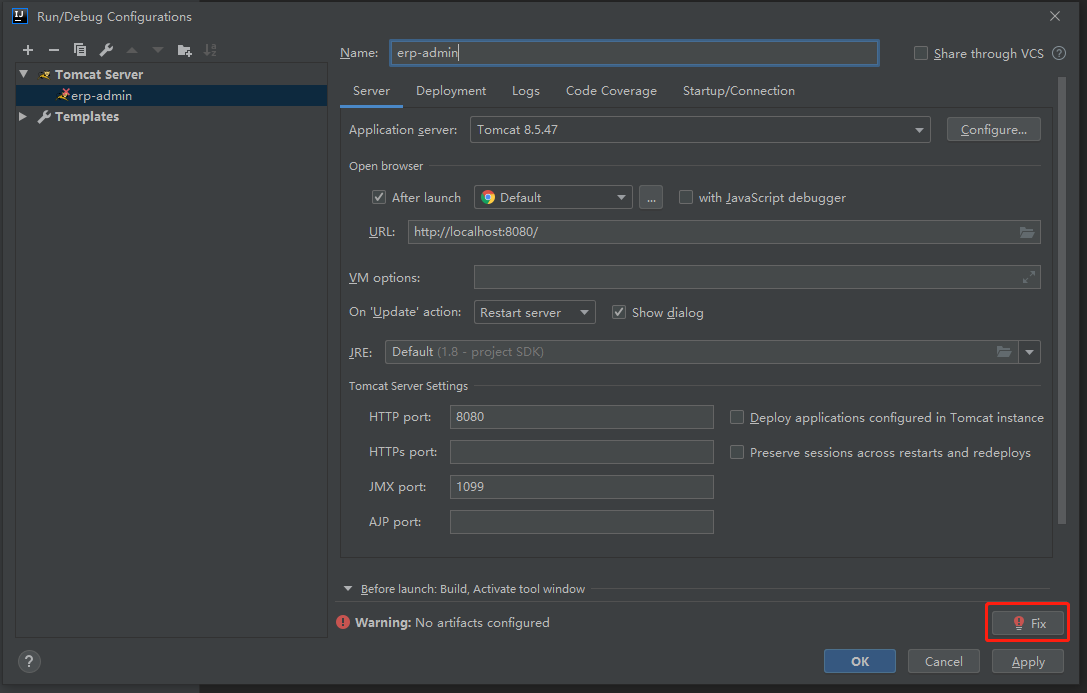The width and height of the screenshot is (1087, 693).
Task: Switch to Startup/Connection tab
Action: [738, 91]
